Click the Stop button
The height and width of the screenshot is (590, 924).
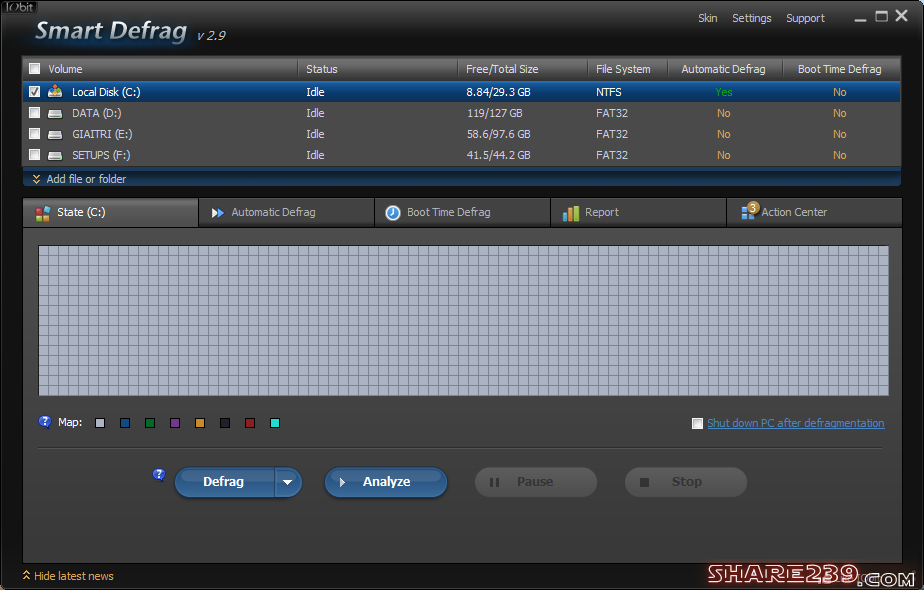(x=685, y=482)
